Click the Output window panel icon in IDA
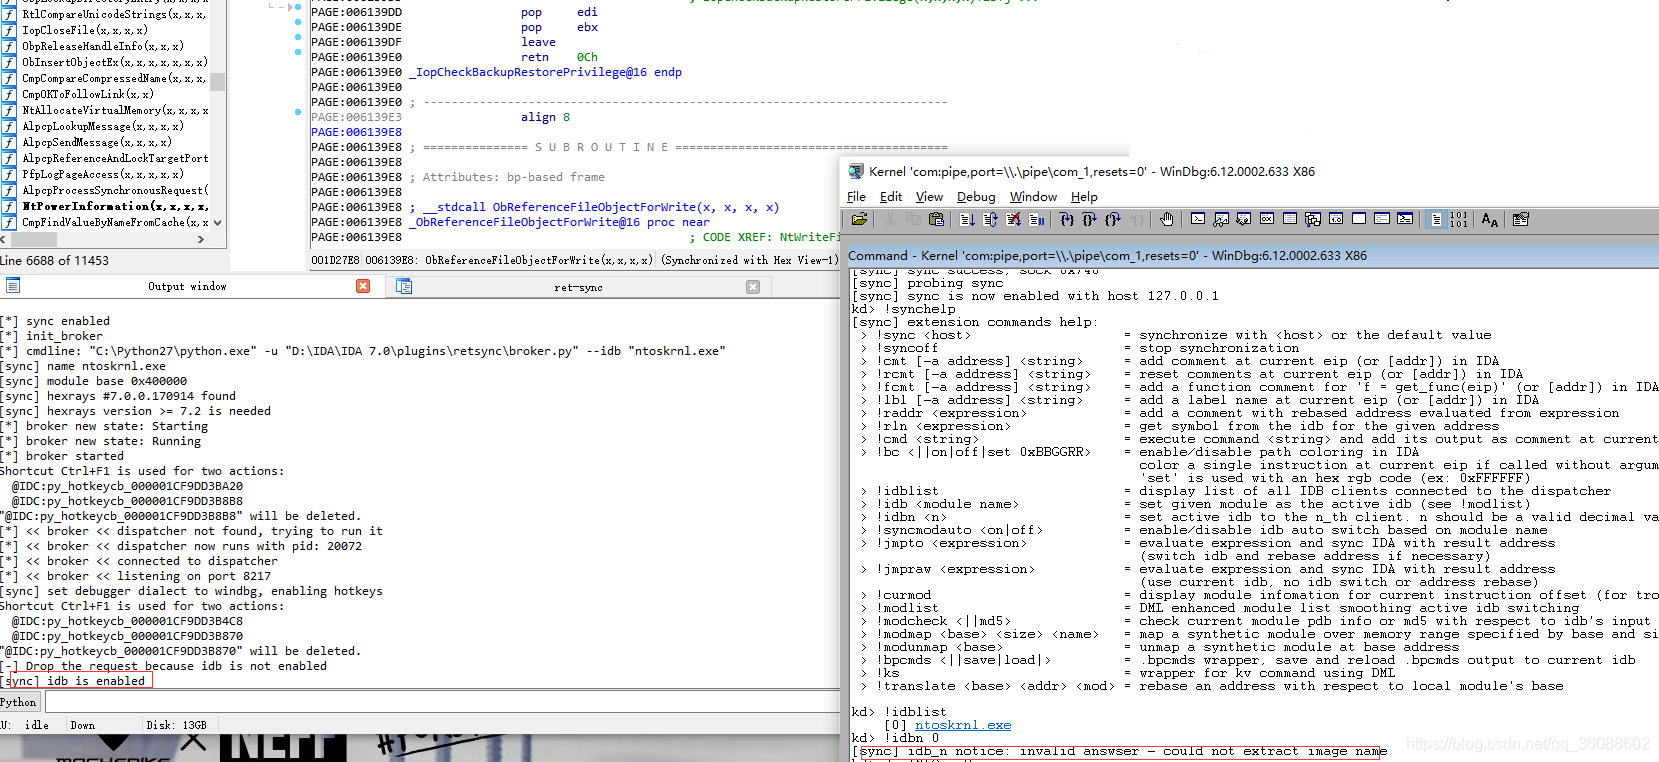This screenshot has height=762, width=1659. pyautogui.click(x=13, y=286)
